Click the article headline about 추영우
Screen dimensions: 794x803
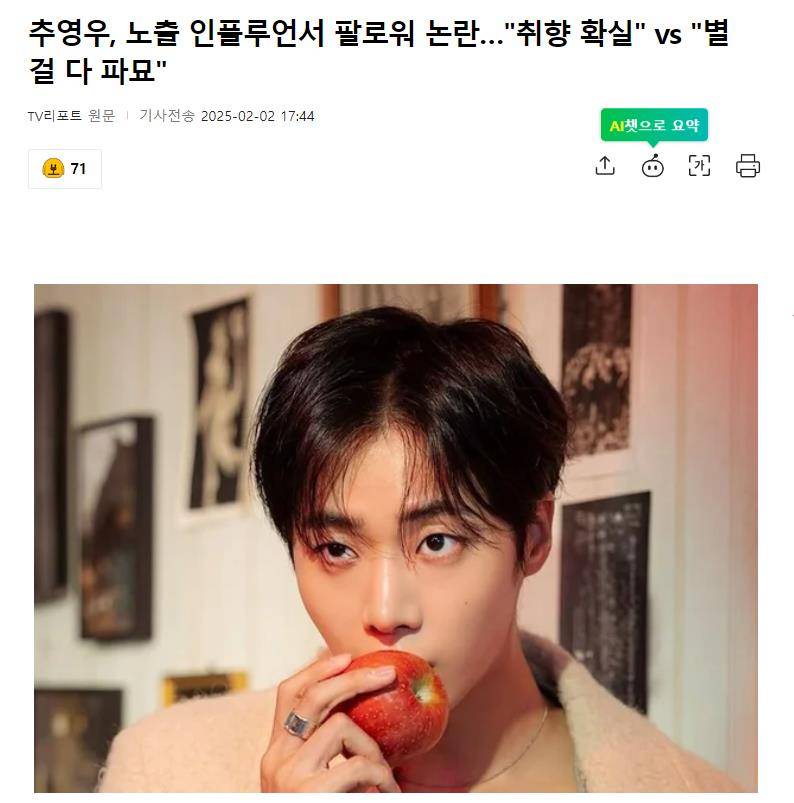378,51
